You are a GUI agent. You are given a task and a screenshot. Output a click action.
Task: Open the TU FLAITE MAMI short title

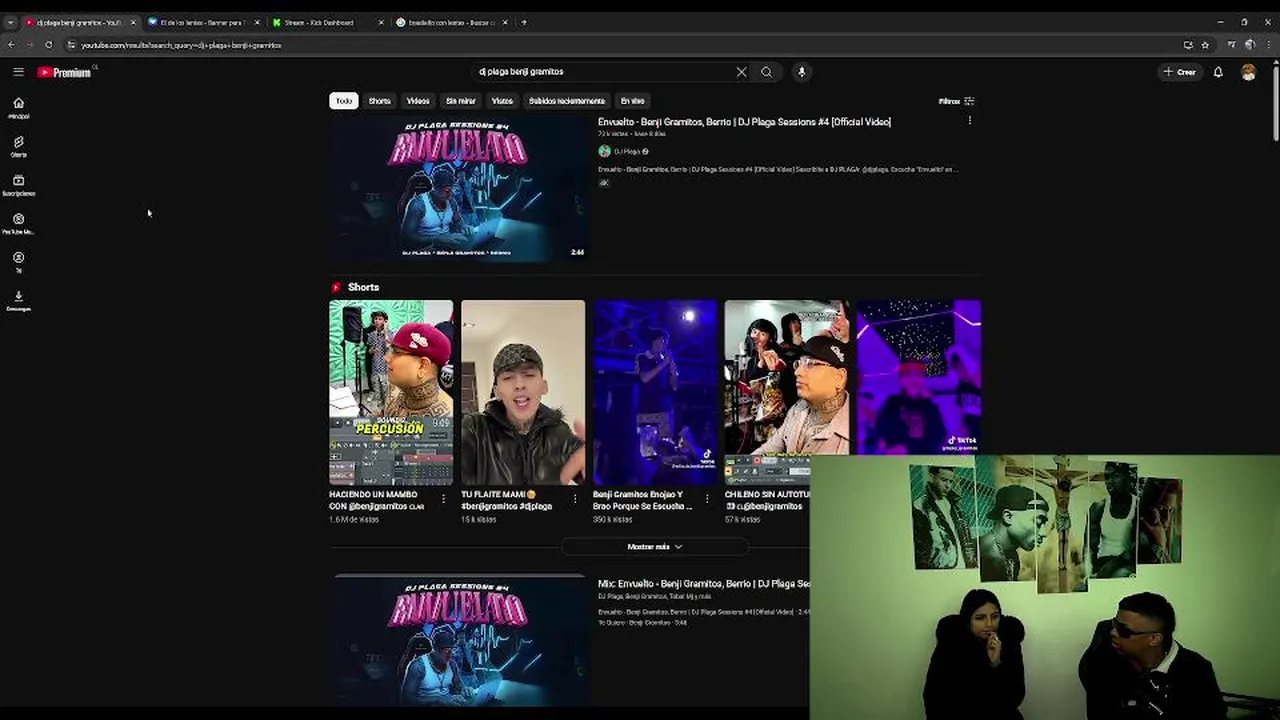pyautogui.click(x=508, y=500)
